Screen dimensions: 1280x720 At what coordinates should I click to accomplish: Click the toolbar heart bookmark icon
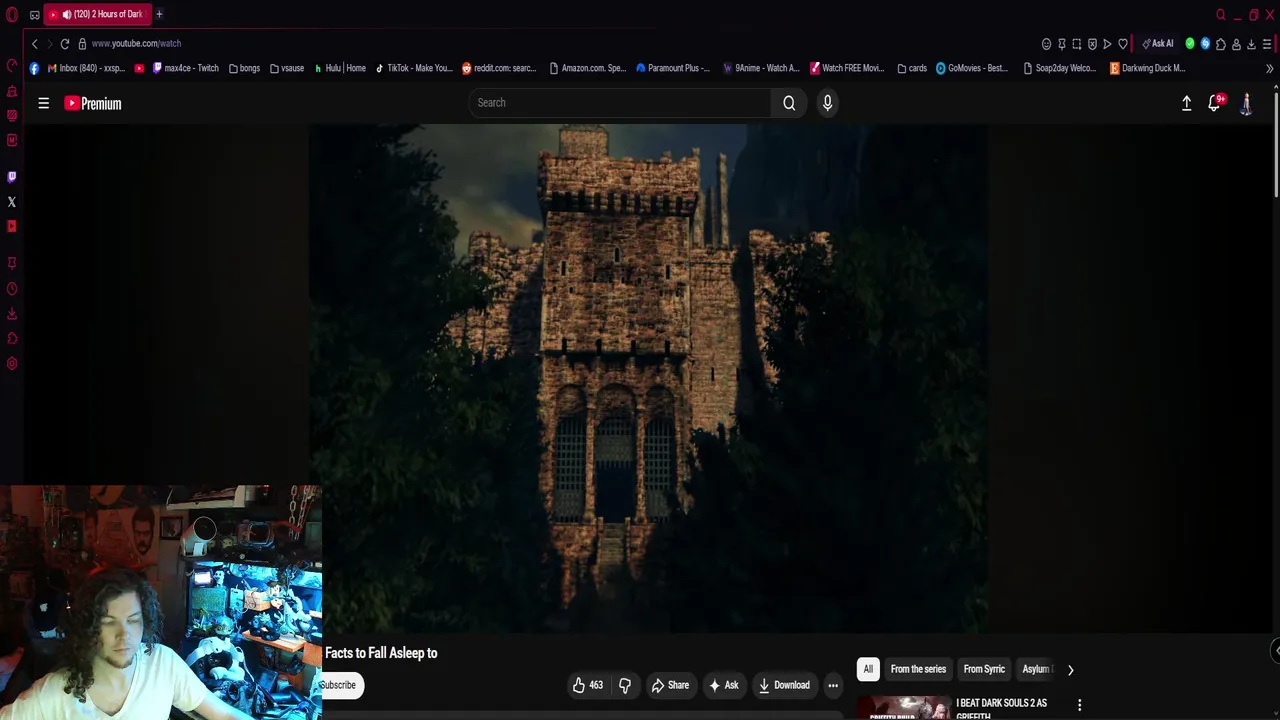click(x=1123, y=44)
